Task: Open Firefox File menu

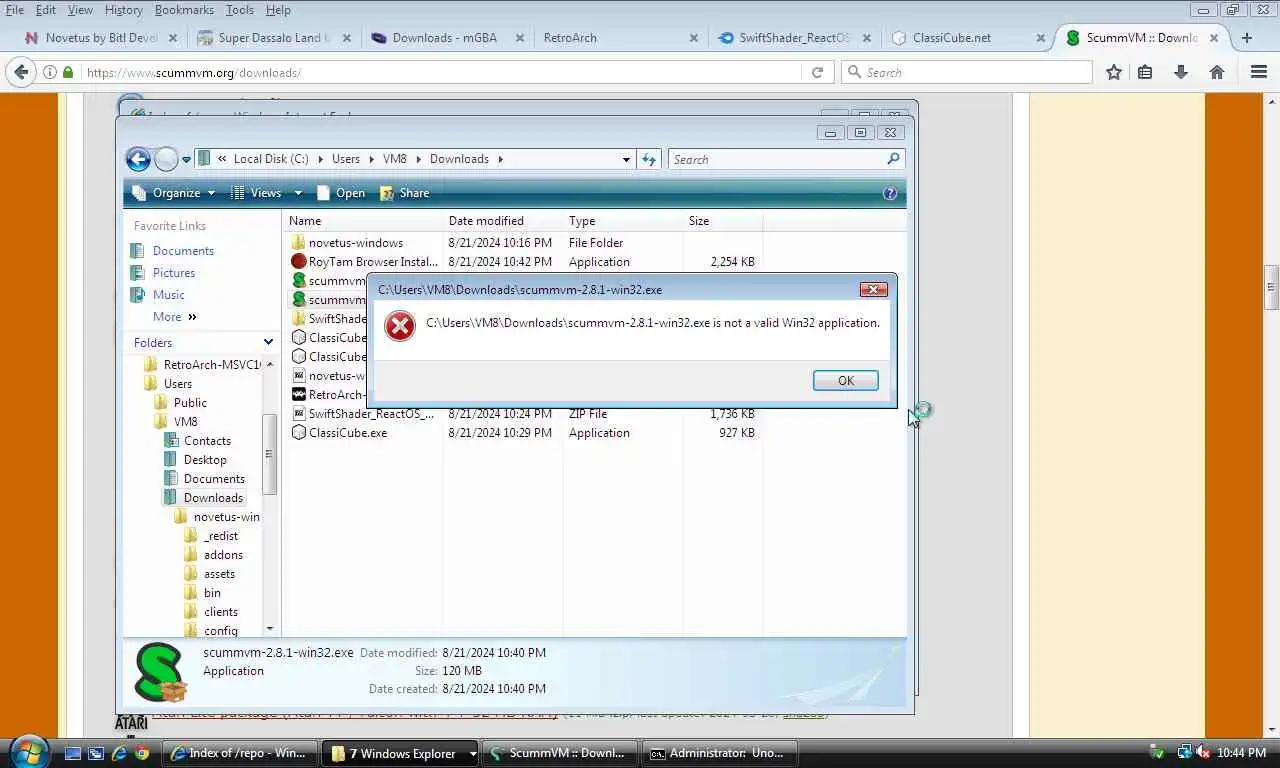Action: point(15,10)
